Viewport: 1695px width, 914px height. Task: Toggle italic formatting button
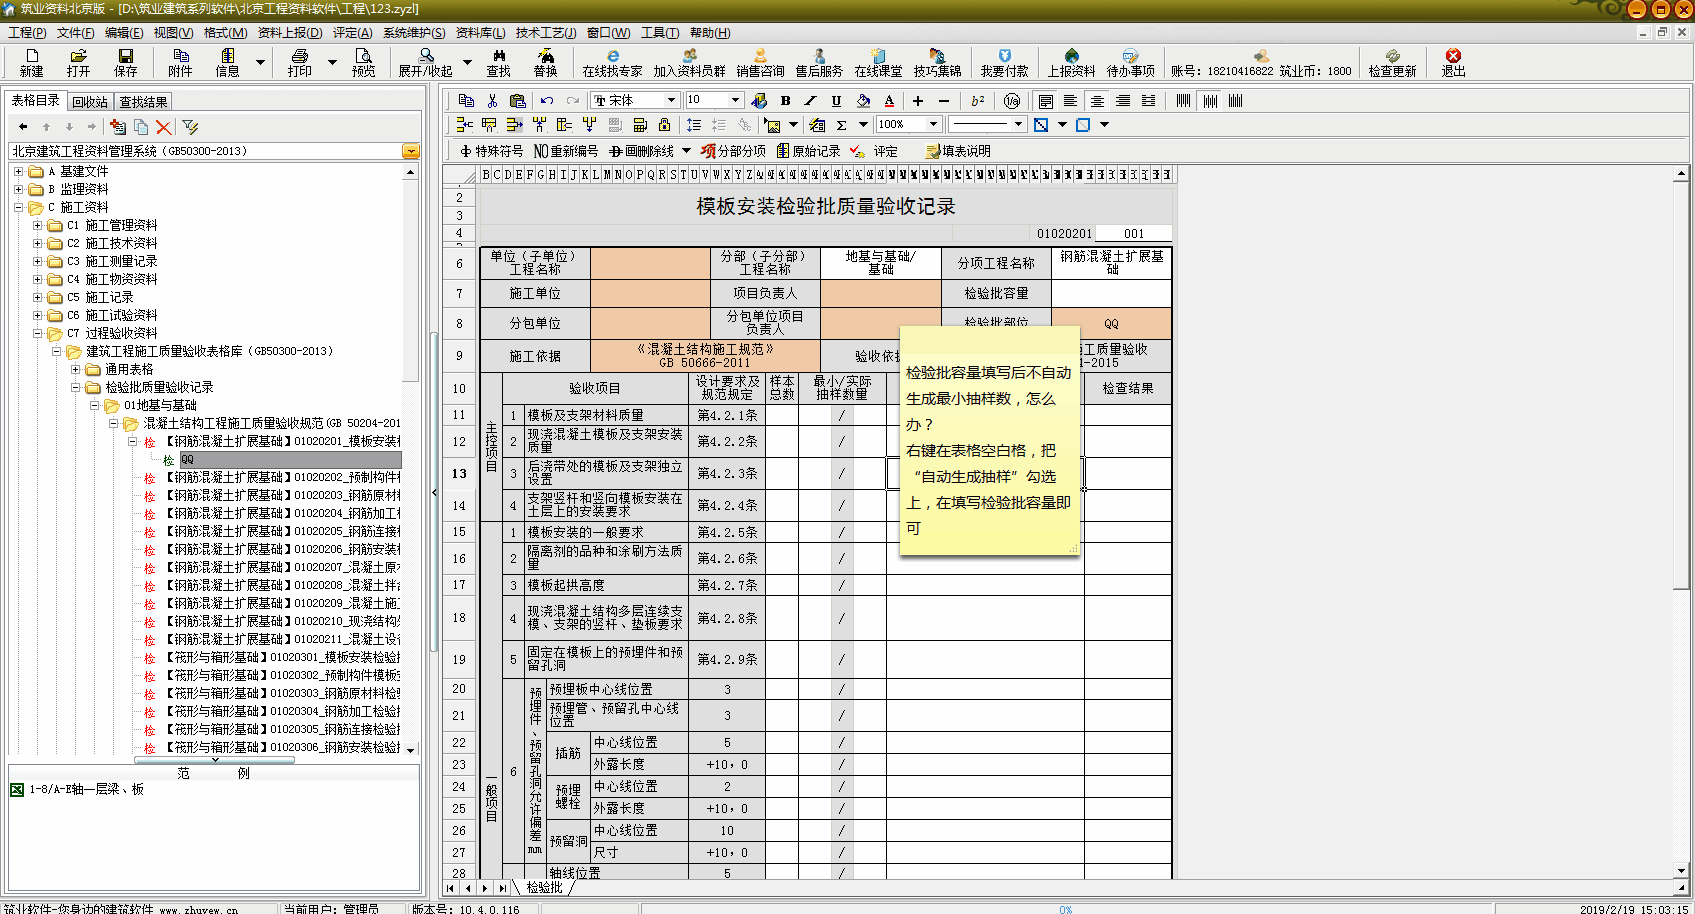tap(810, 101)
